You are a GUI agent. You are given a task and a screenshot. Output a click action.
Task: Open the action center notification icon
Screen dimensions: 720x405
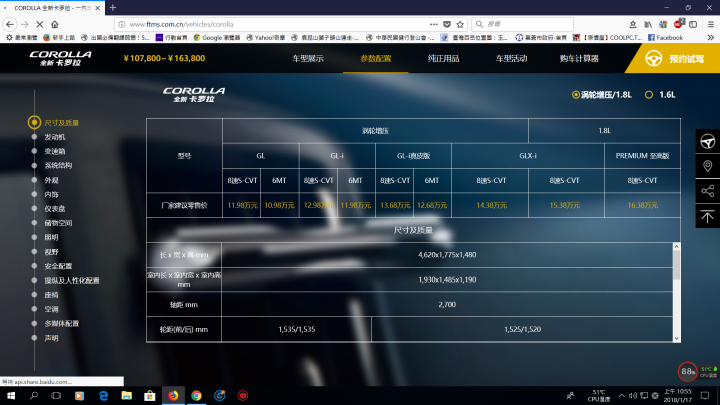pos(705,395)
